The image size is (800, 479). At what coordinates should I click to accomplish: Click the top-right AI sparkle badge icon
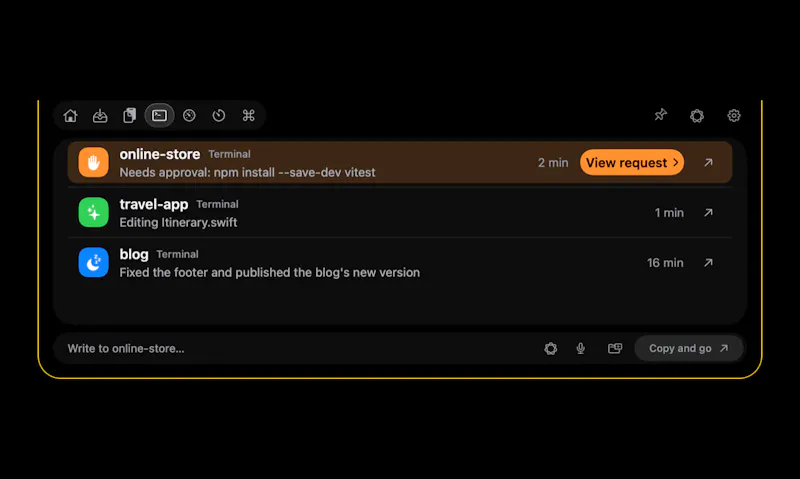(x=697, y=116)
